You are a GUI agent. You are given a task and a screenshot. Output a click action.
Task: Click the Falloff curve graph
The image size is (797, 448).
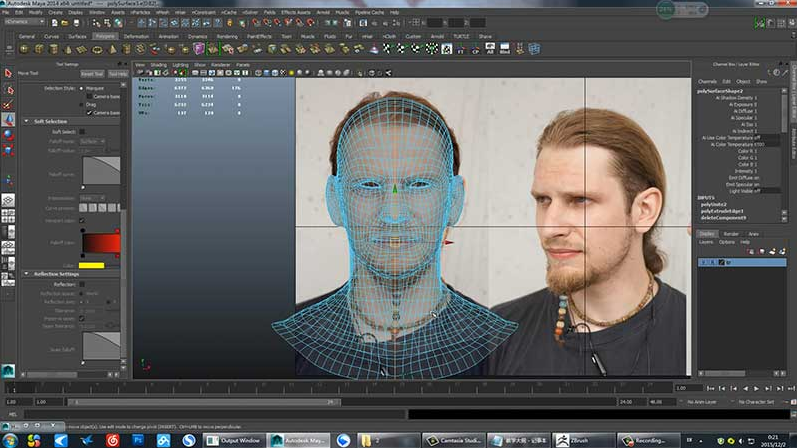[x=101, y=170]
